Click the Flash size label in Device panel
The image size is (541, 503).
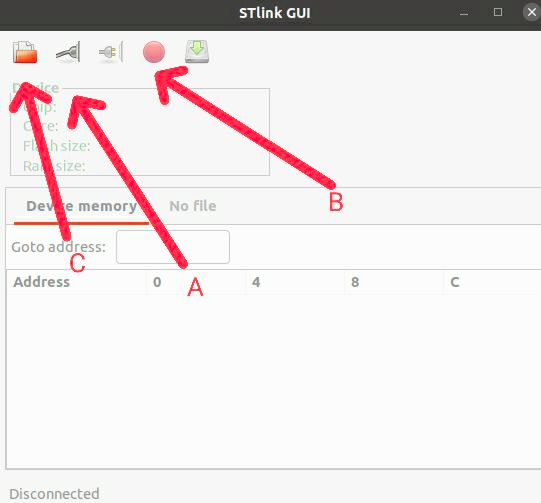(x=57, y=146)
